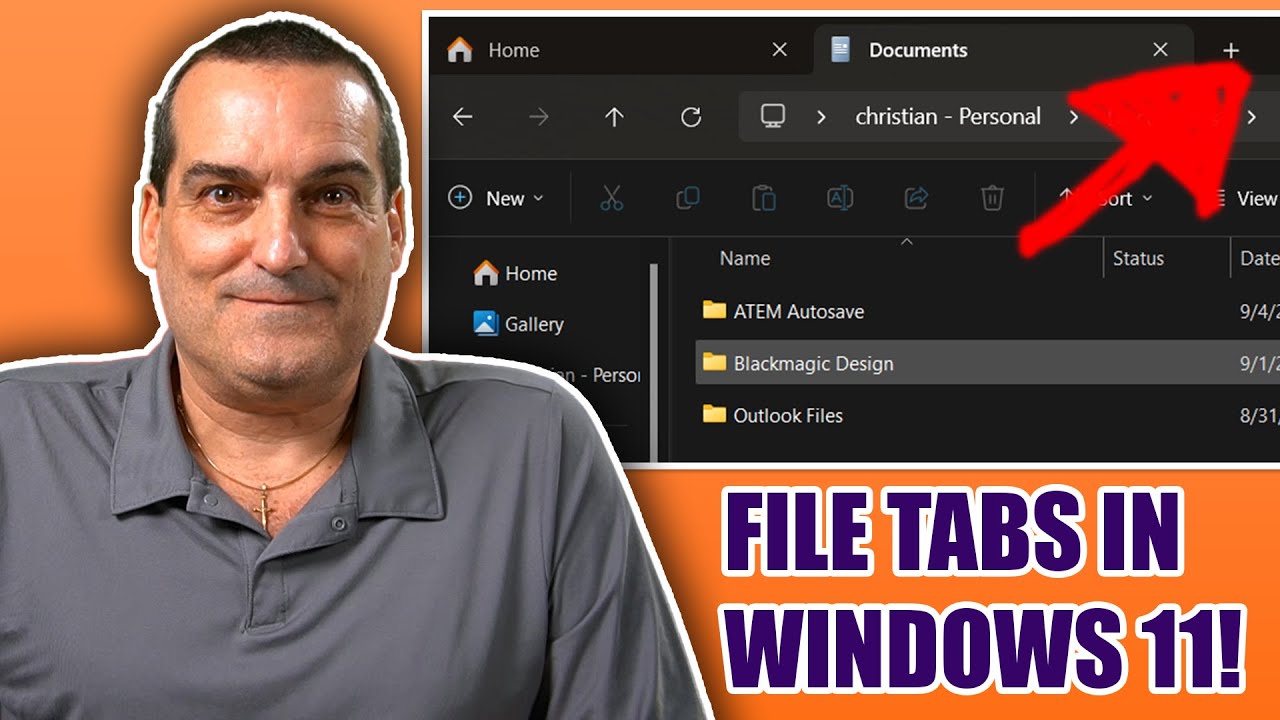Sort by the Date column header
Screen dimensions: 1280x720
coord(1259,258)
